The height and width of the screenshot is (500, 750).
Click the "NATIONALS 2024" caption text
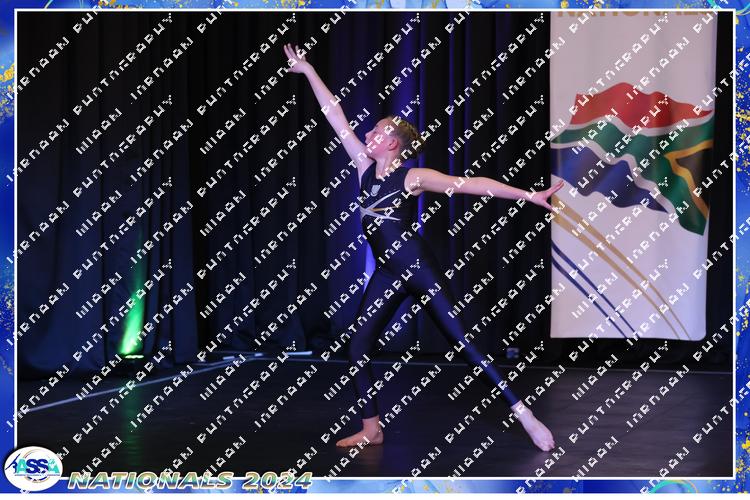tap(190, 480)
